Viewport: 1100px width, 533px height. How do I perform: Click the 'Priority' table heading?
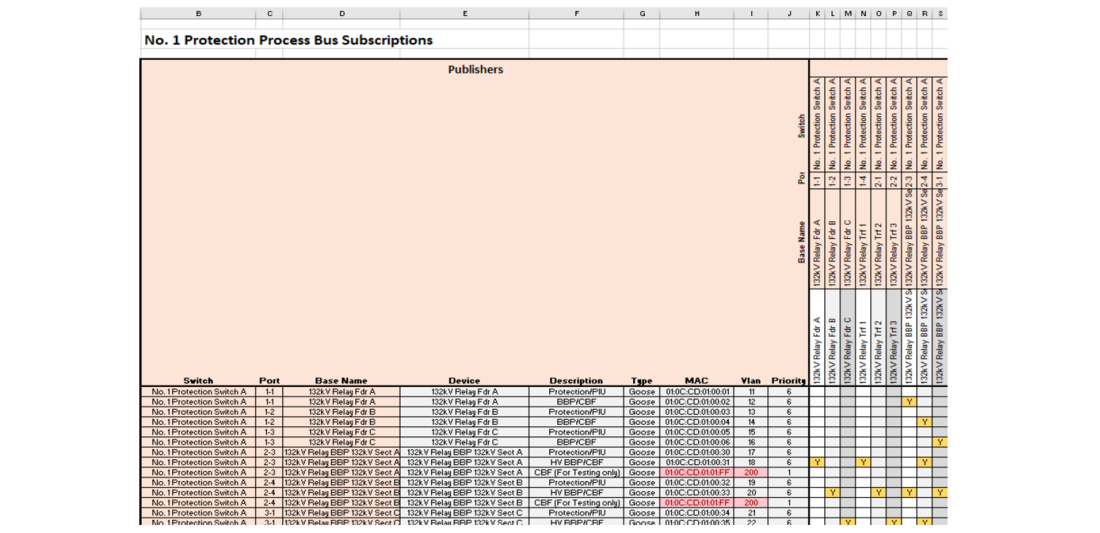[789, 381]
